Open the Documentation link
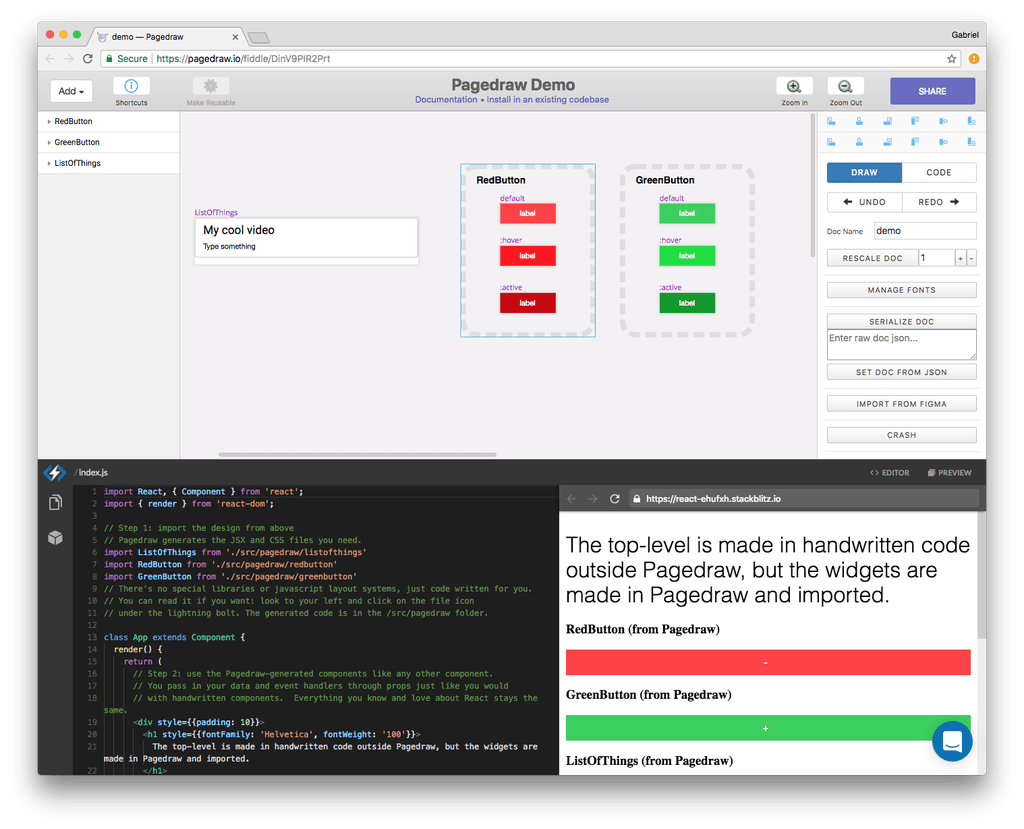 [445, 99]
